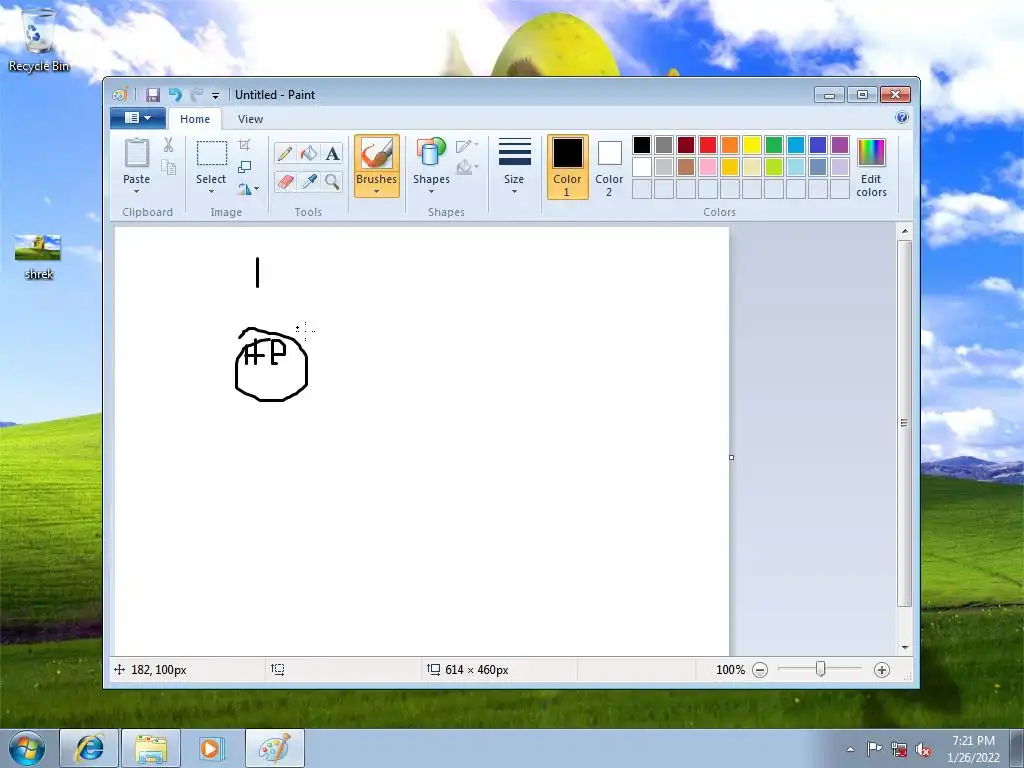Click the Resize icon in Image group

(x=245, y=167)
